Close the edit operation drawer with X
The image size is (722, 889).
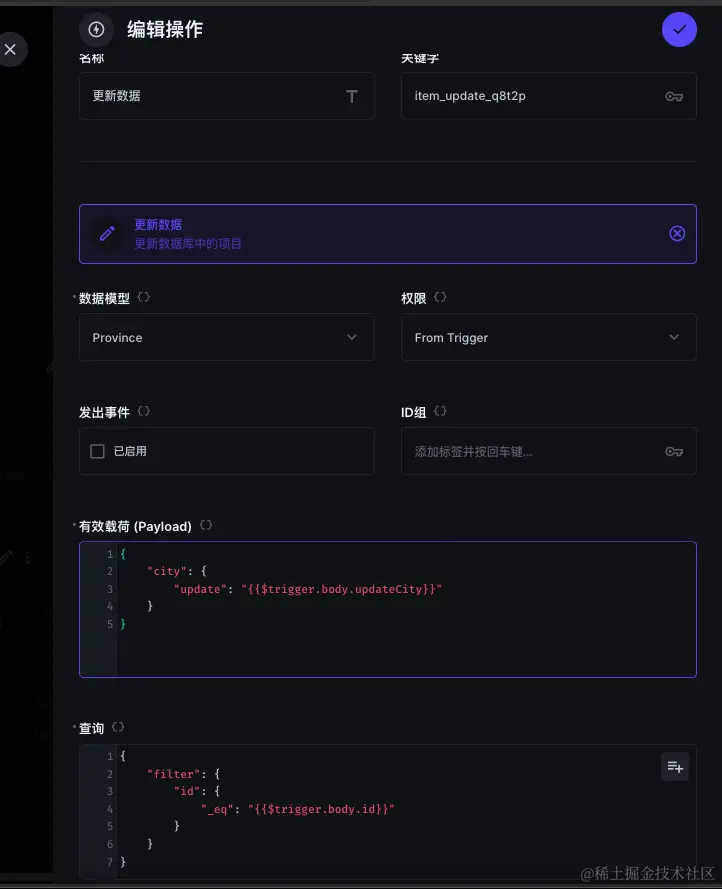(11, 49)
